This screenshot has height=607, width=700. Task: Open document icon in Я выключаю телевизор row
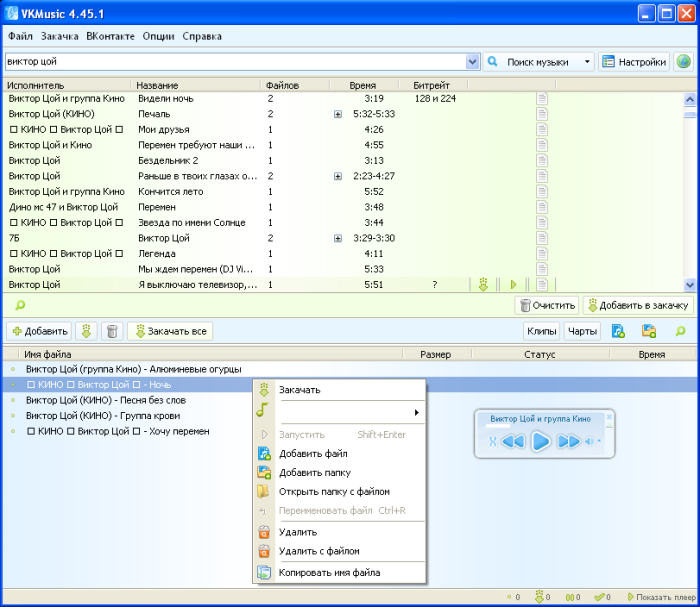click(x=542, y=284)
